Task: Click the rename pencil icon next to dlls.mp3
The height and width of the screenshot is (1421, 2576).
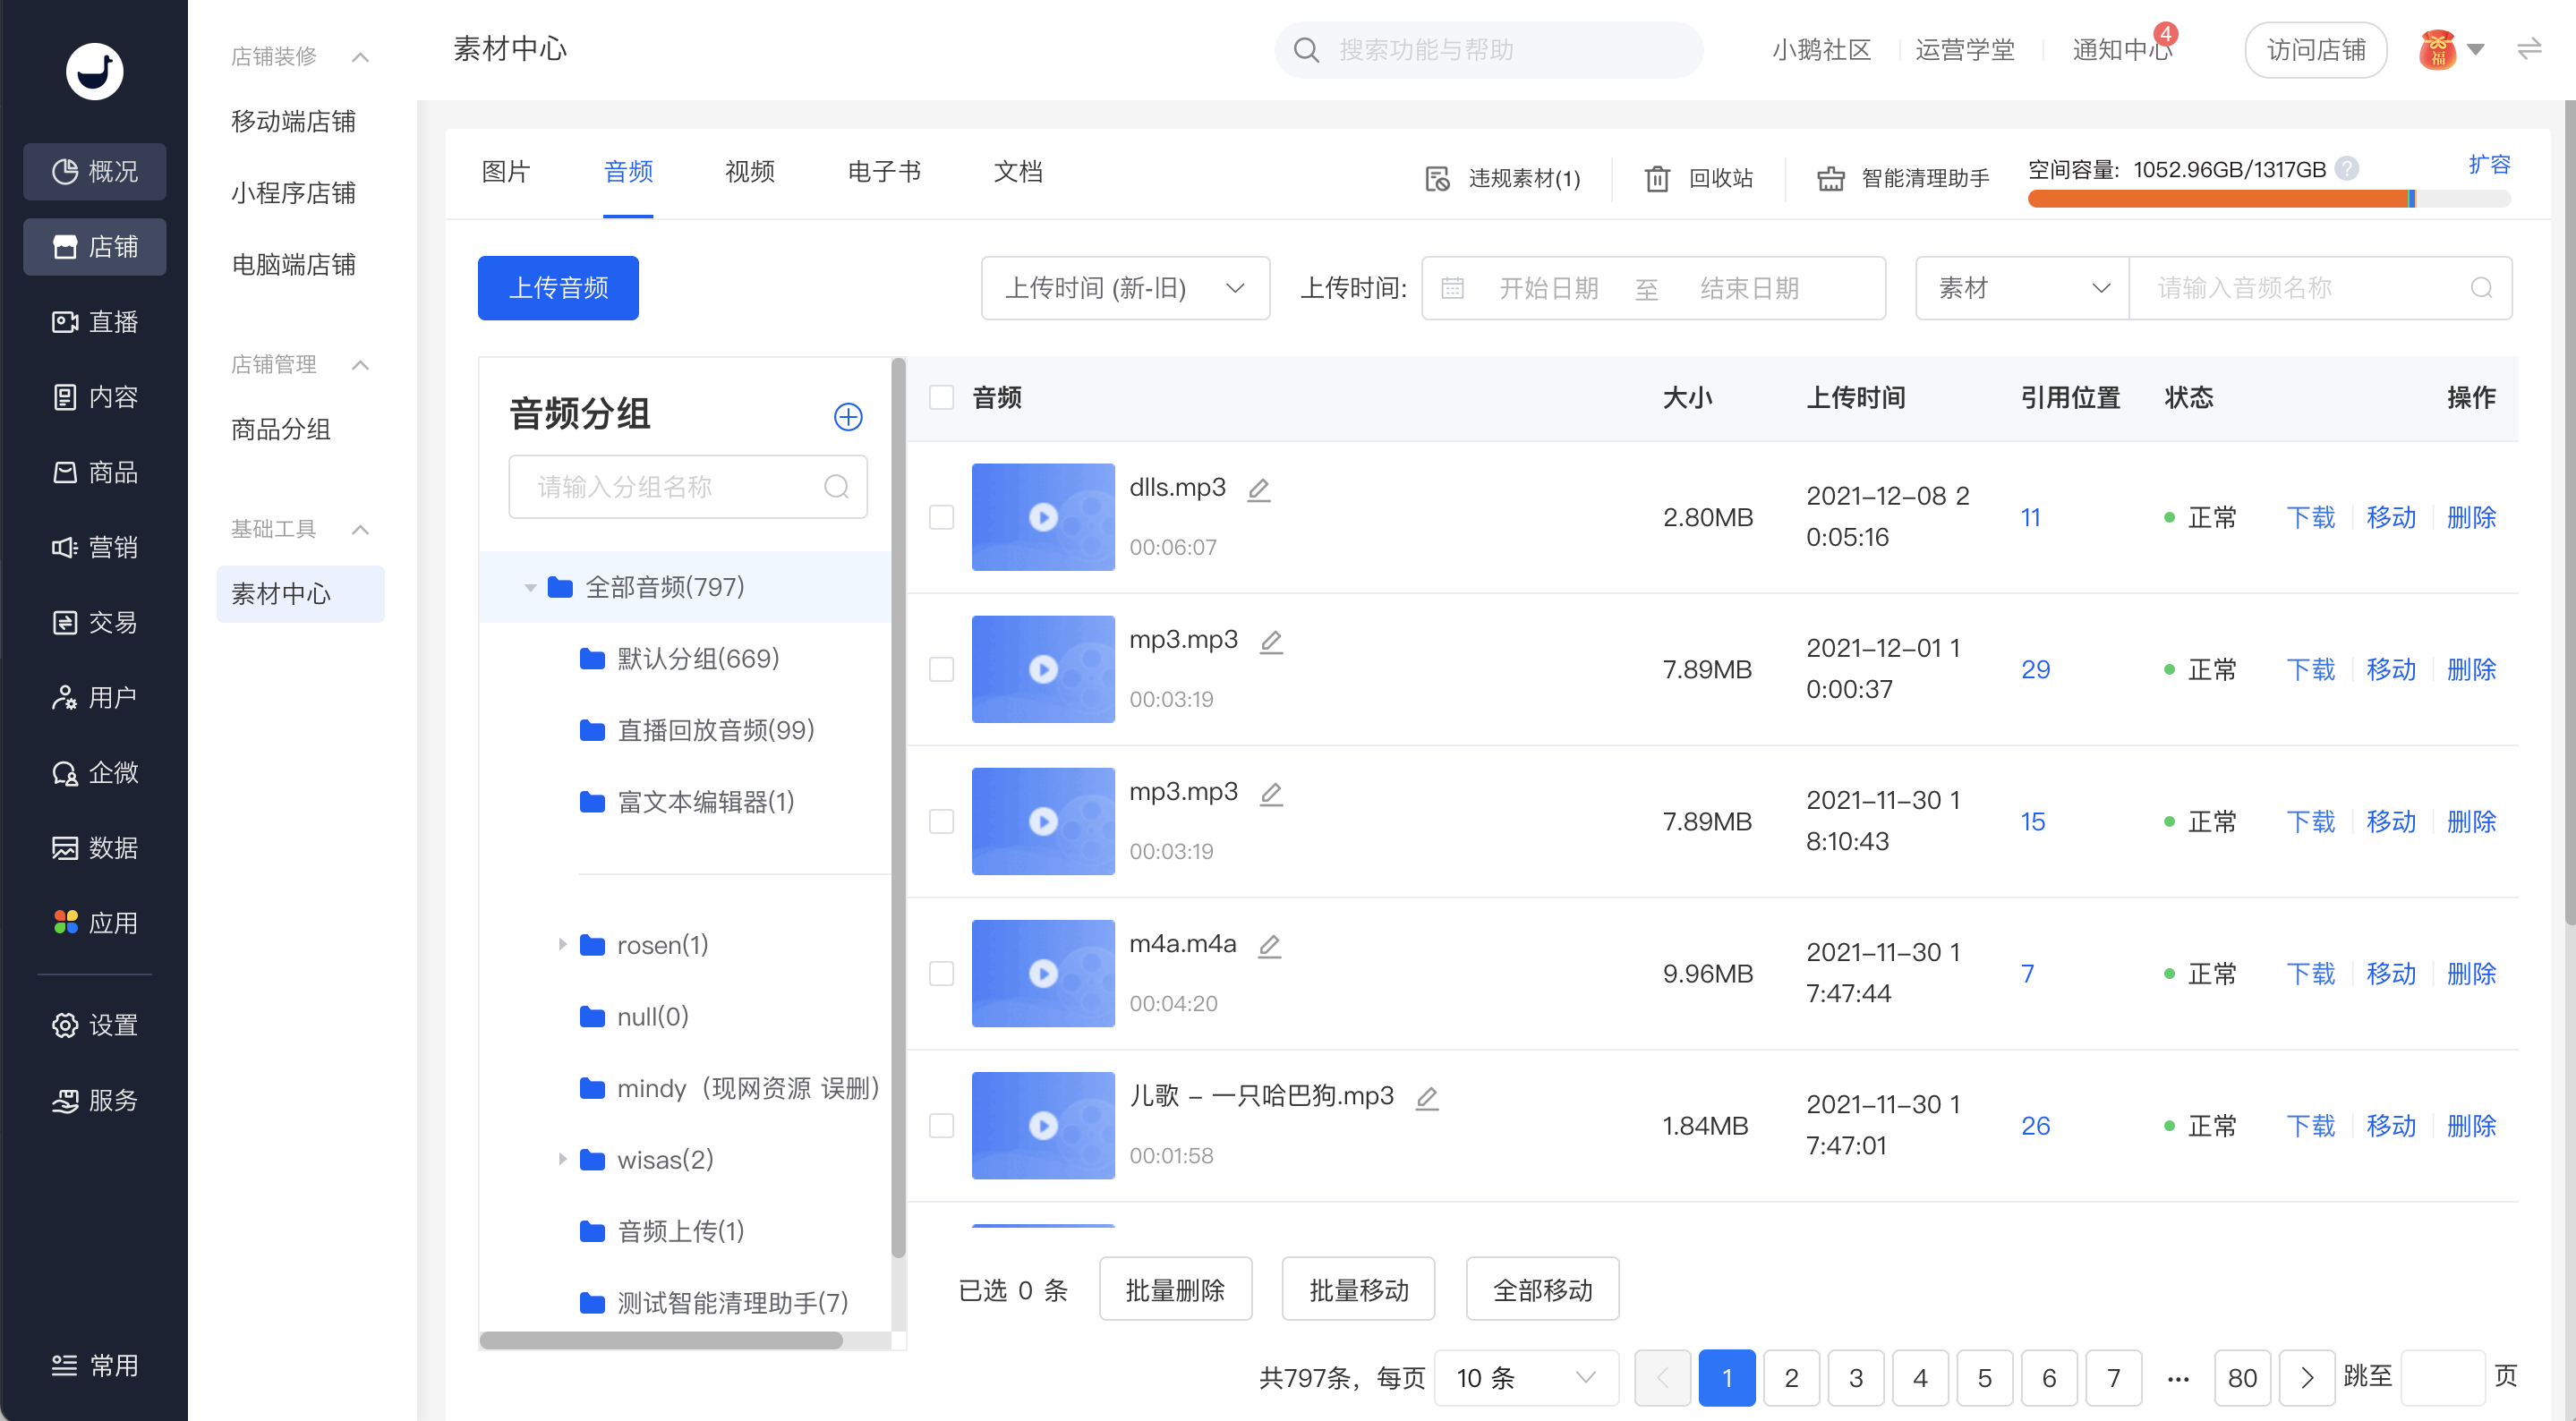Action: pos(1259,489)
